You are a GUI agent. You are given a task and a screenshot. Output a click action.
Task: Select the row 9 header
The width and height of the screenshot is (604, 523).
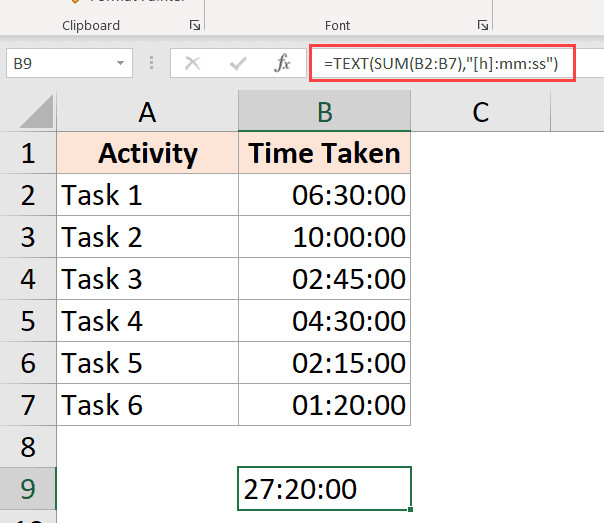point(27,489)
